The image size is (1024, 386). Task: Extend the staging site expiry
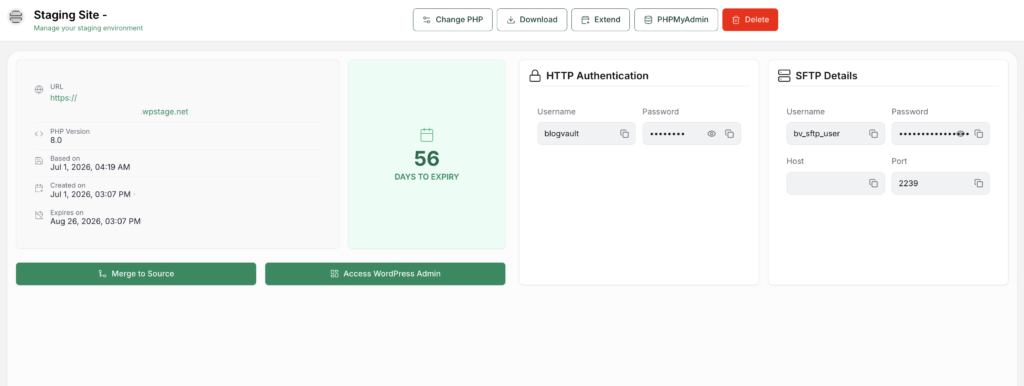600,20
